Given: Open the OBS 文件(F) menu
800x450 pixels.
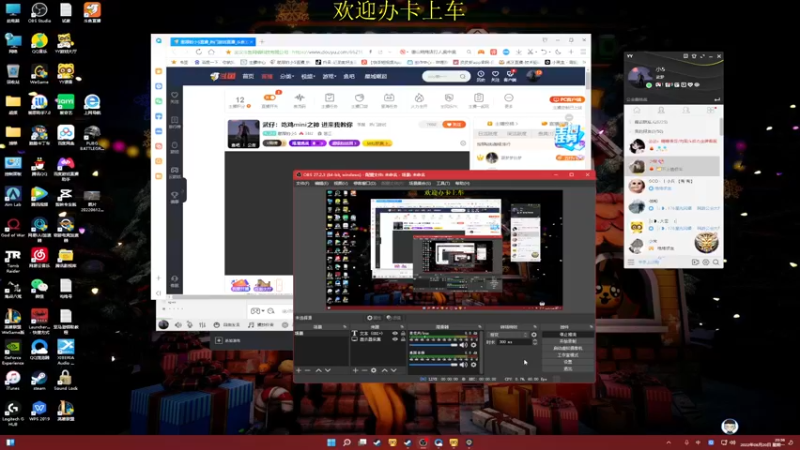Looking at the screenshot, I should point(303,183).
